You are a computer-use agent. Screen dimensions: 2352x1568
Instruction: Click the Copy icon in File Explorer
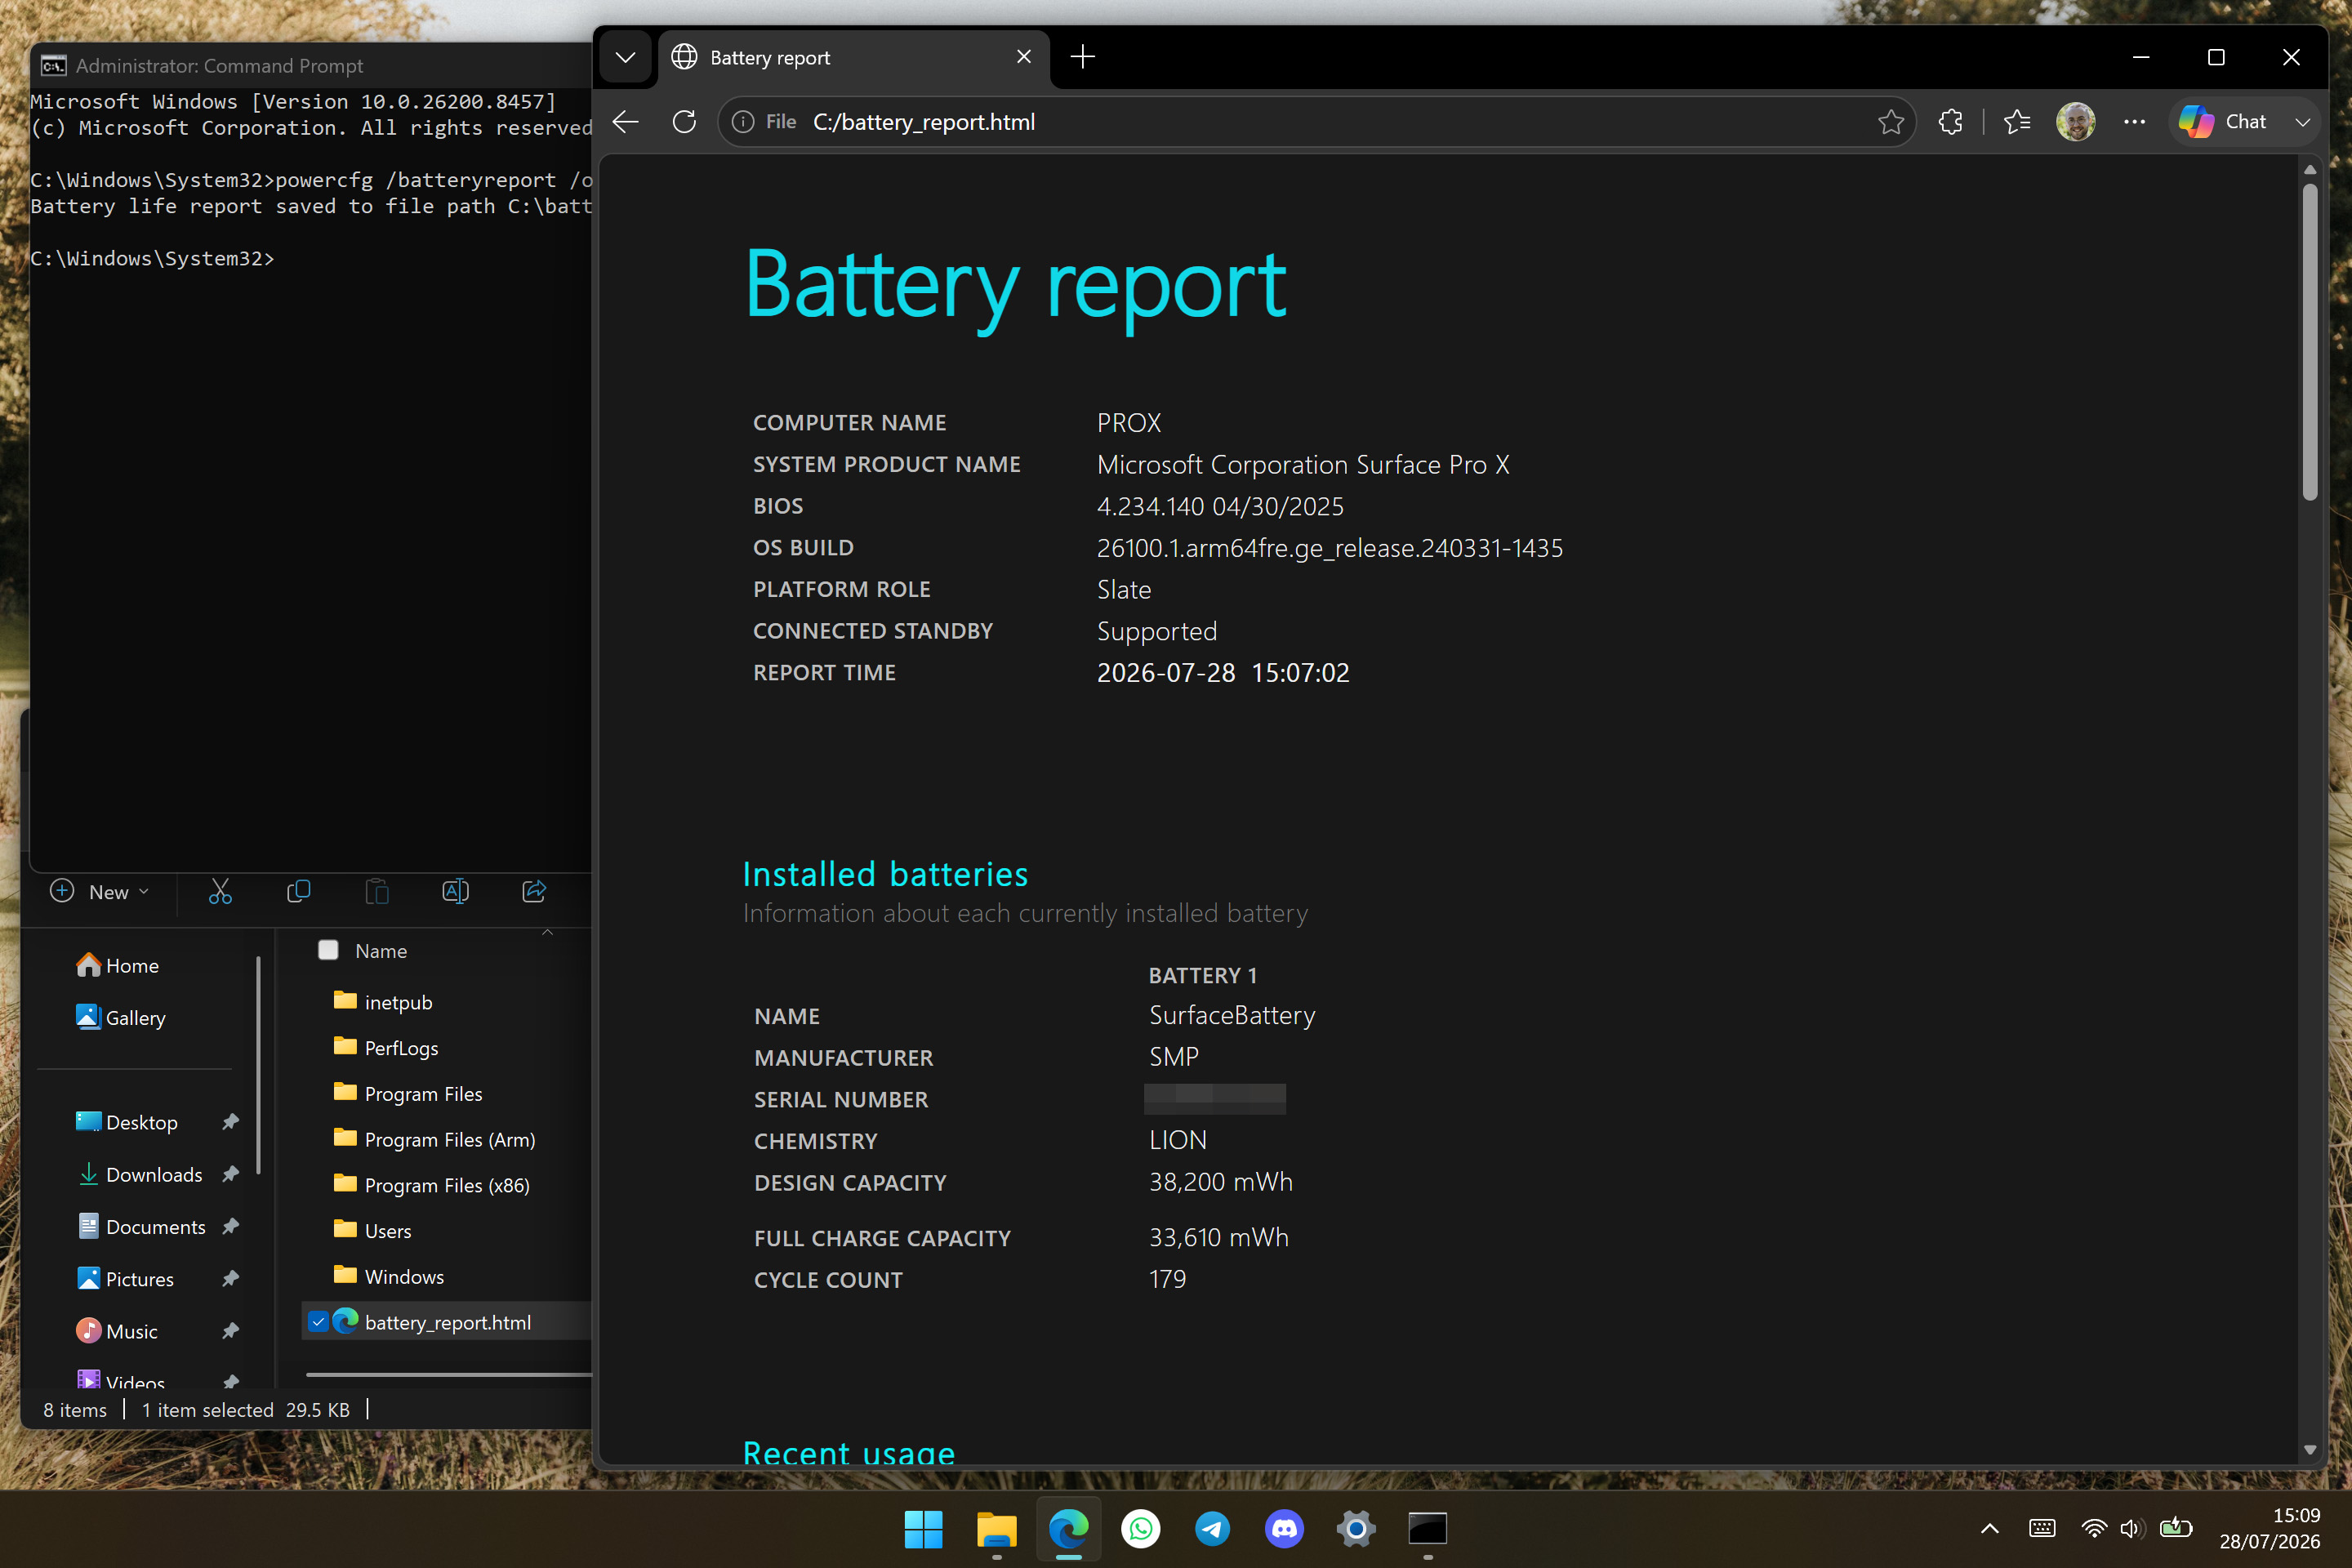(298, 892)
